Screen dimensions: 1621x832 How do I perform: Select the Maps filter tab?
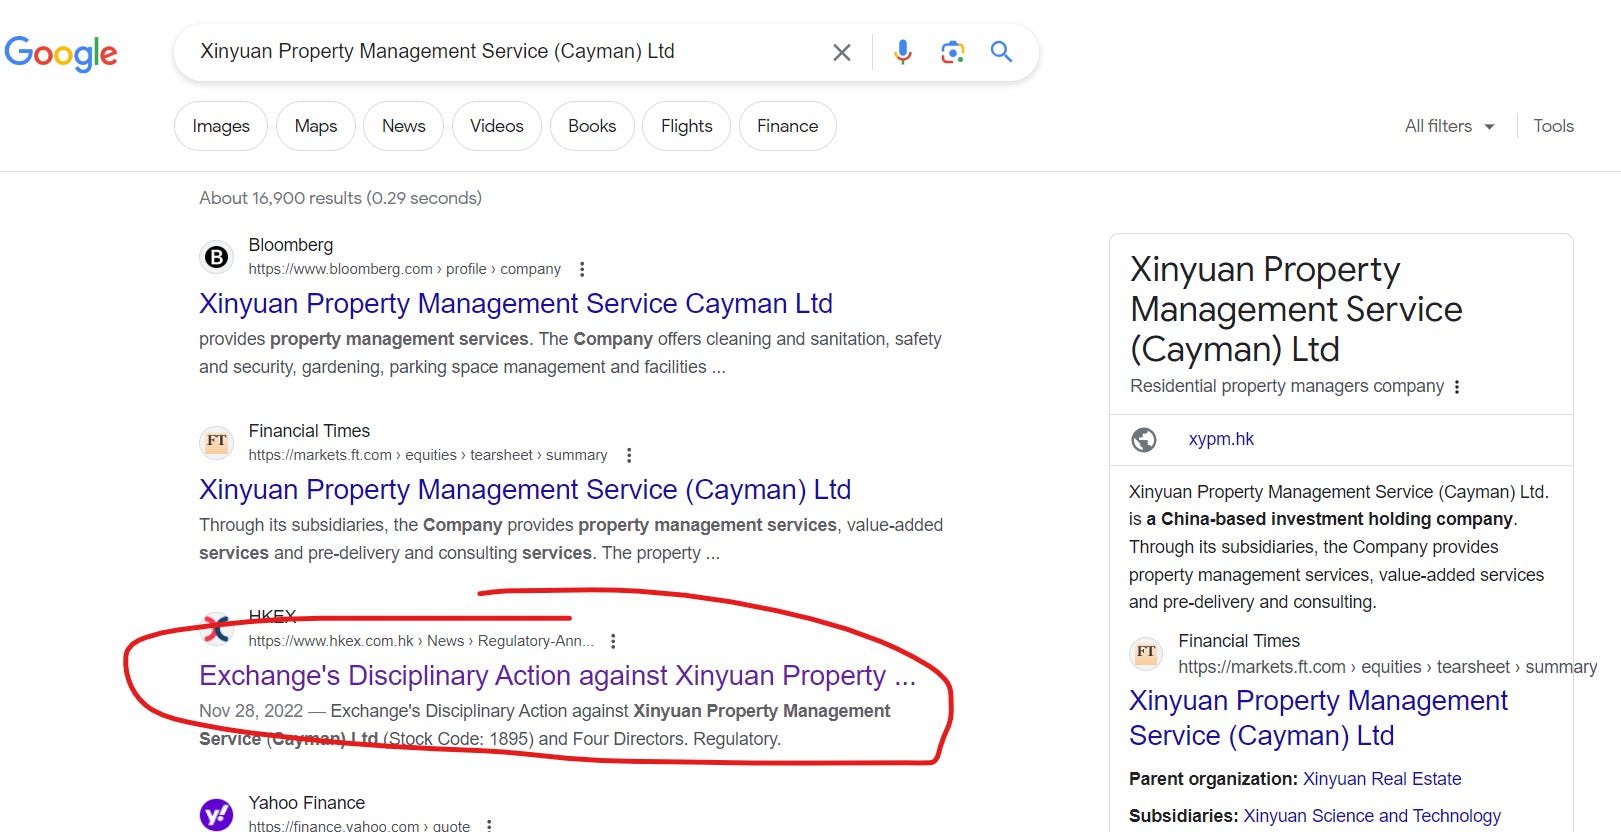click(316, 126)
